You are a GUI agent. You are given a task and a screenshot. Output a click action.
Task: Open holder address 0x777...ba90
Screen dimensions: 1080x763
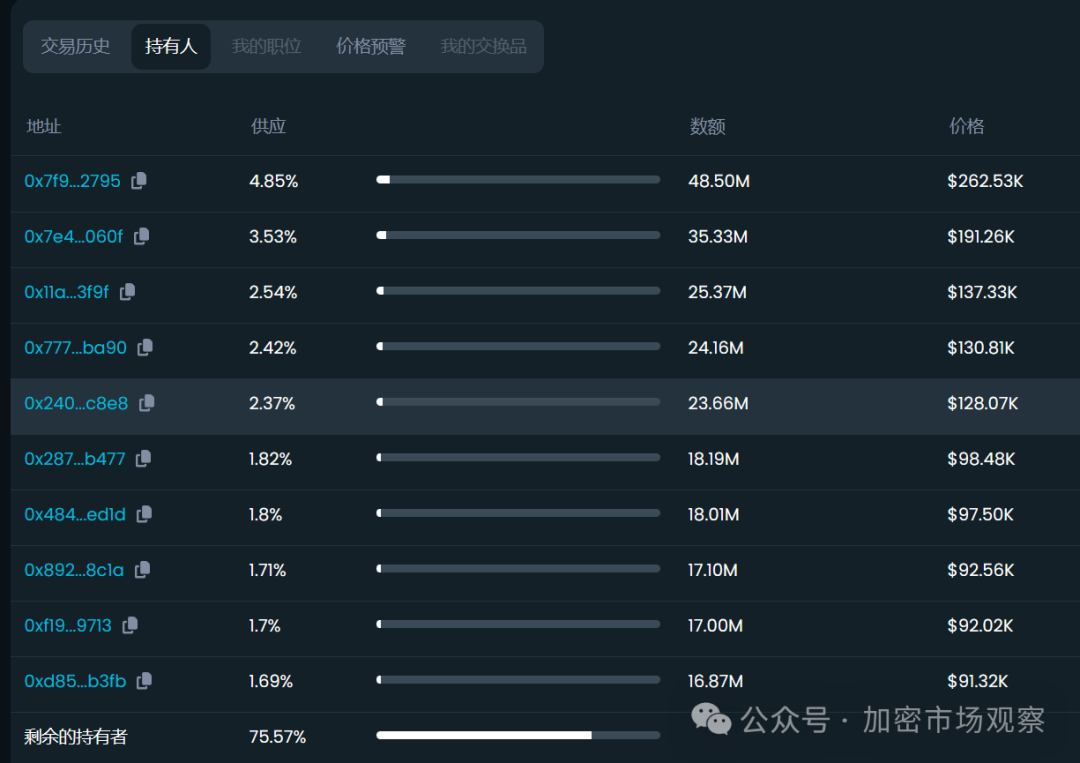point(75,348)
